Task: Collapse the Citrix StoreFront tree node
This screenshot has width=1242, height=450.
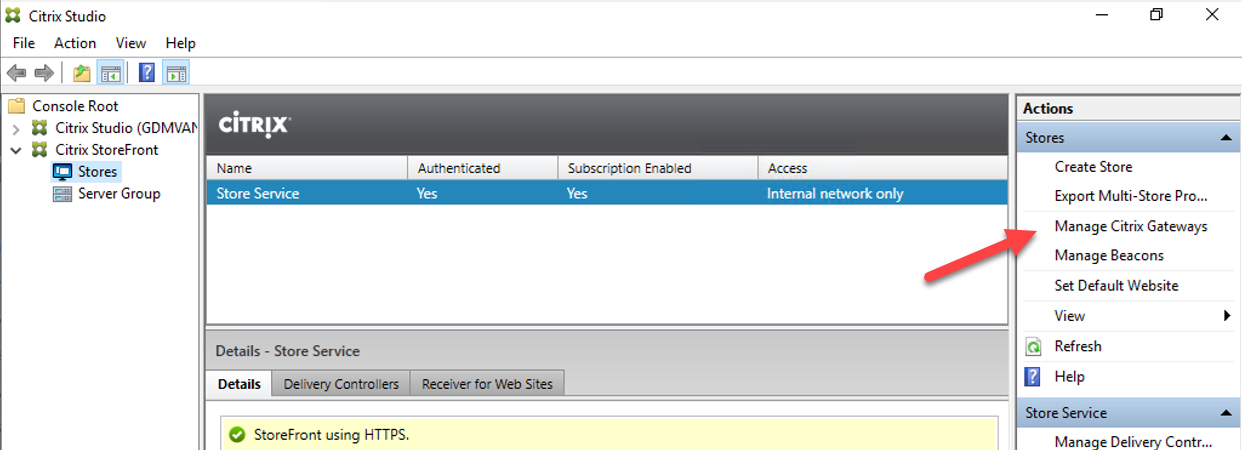Action: [x=16, y=150]
